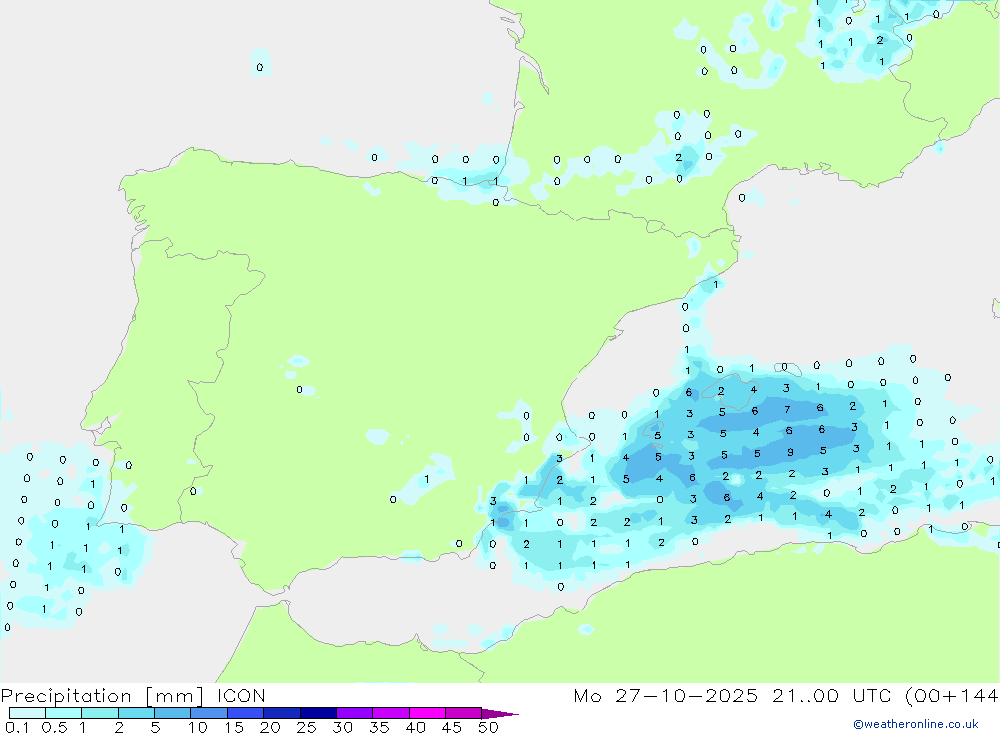
Task: Click the 0.1–0.5 mm legend color box
Action: tap(27, 713)
